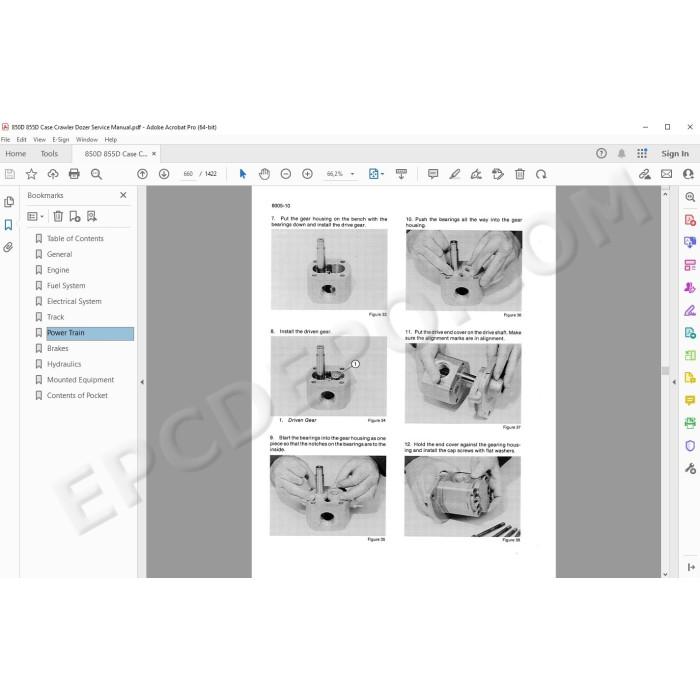Jump to the General bookmark

click(x=59, y=254)
